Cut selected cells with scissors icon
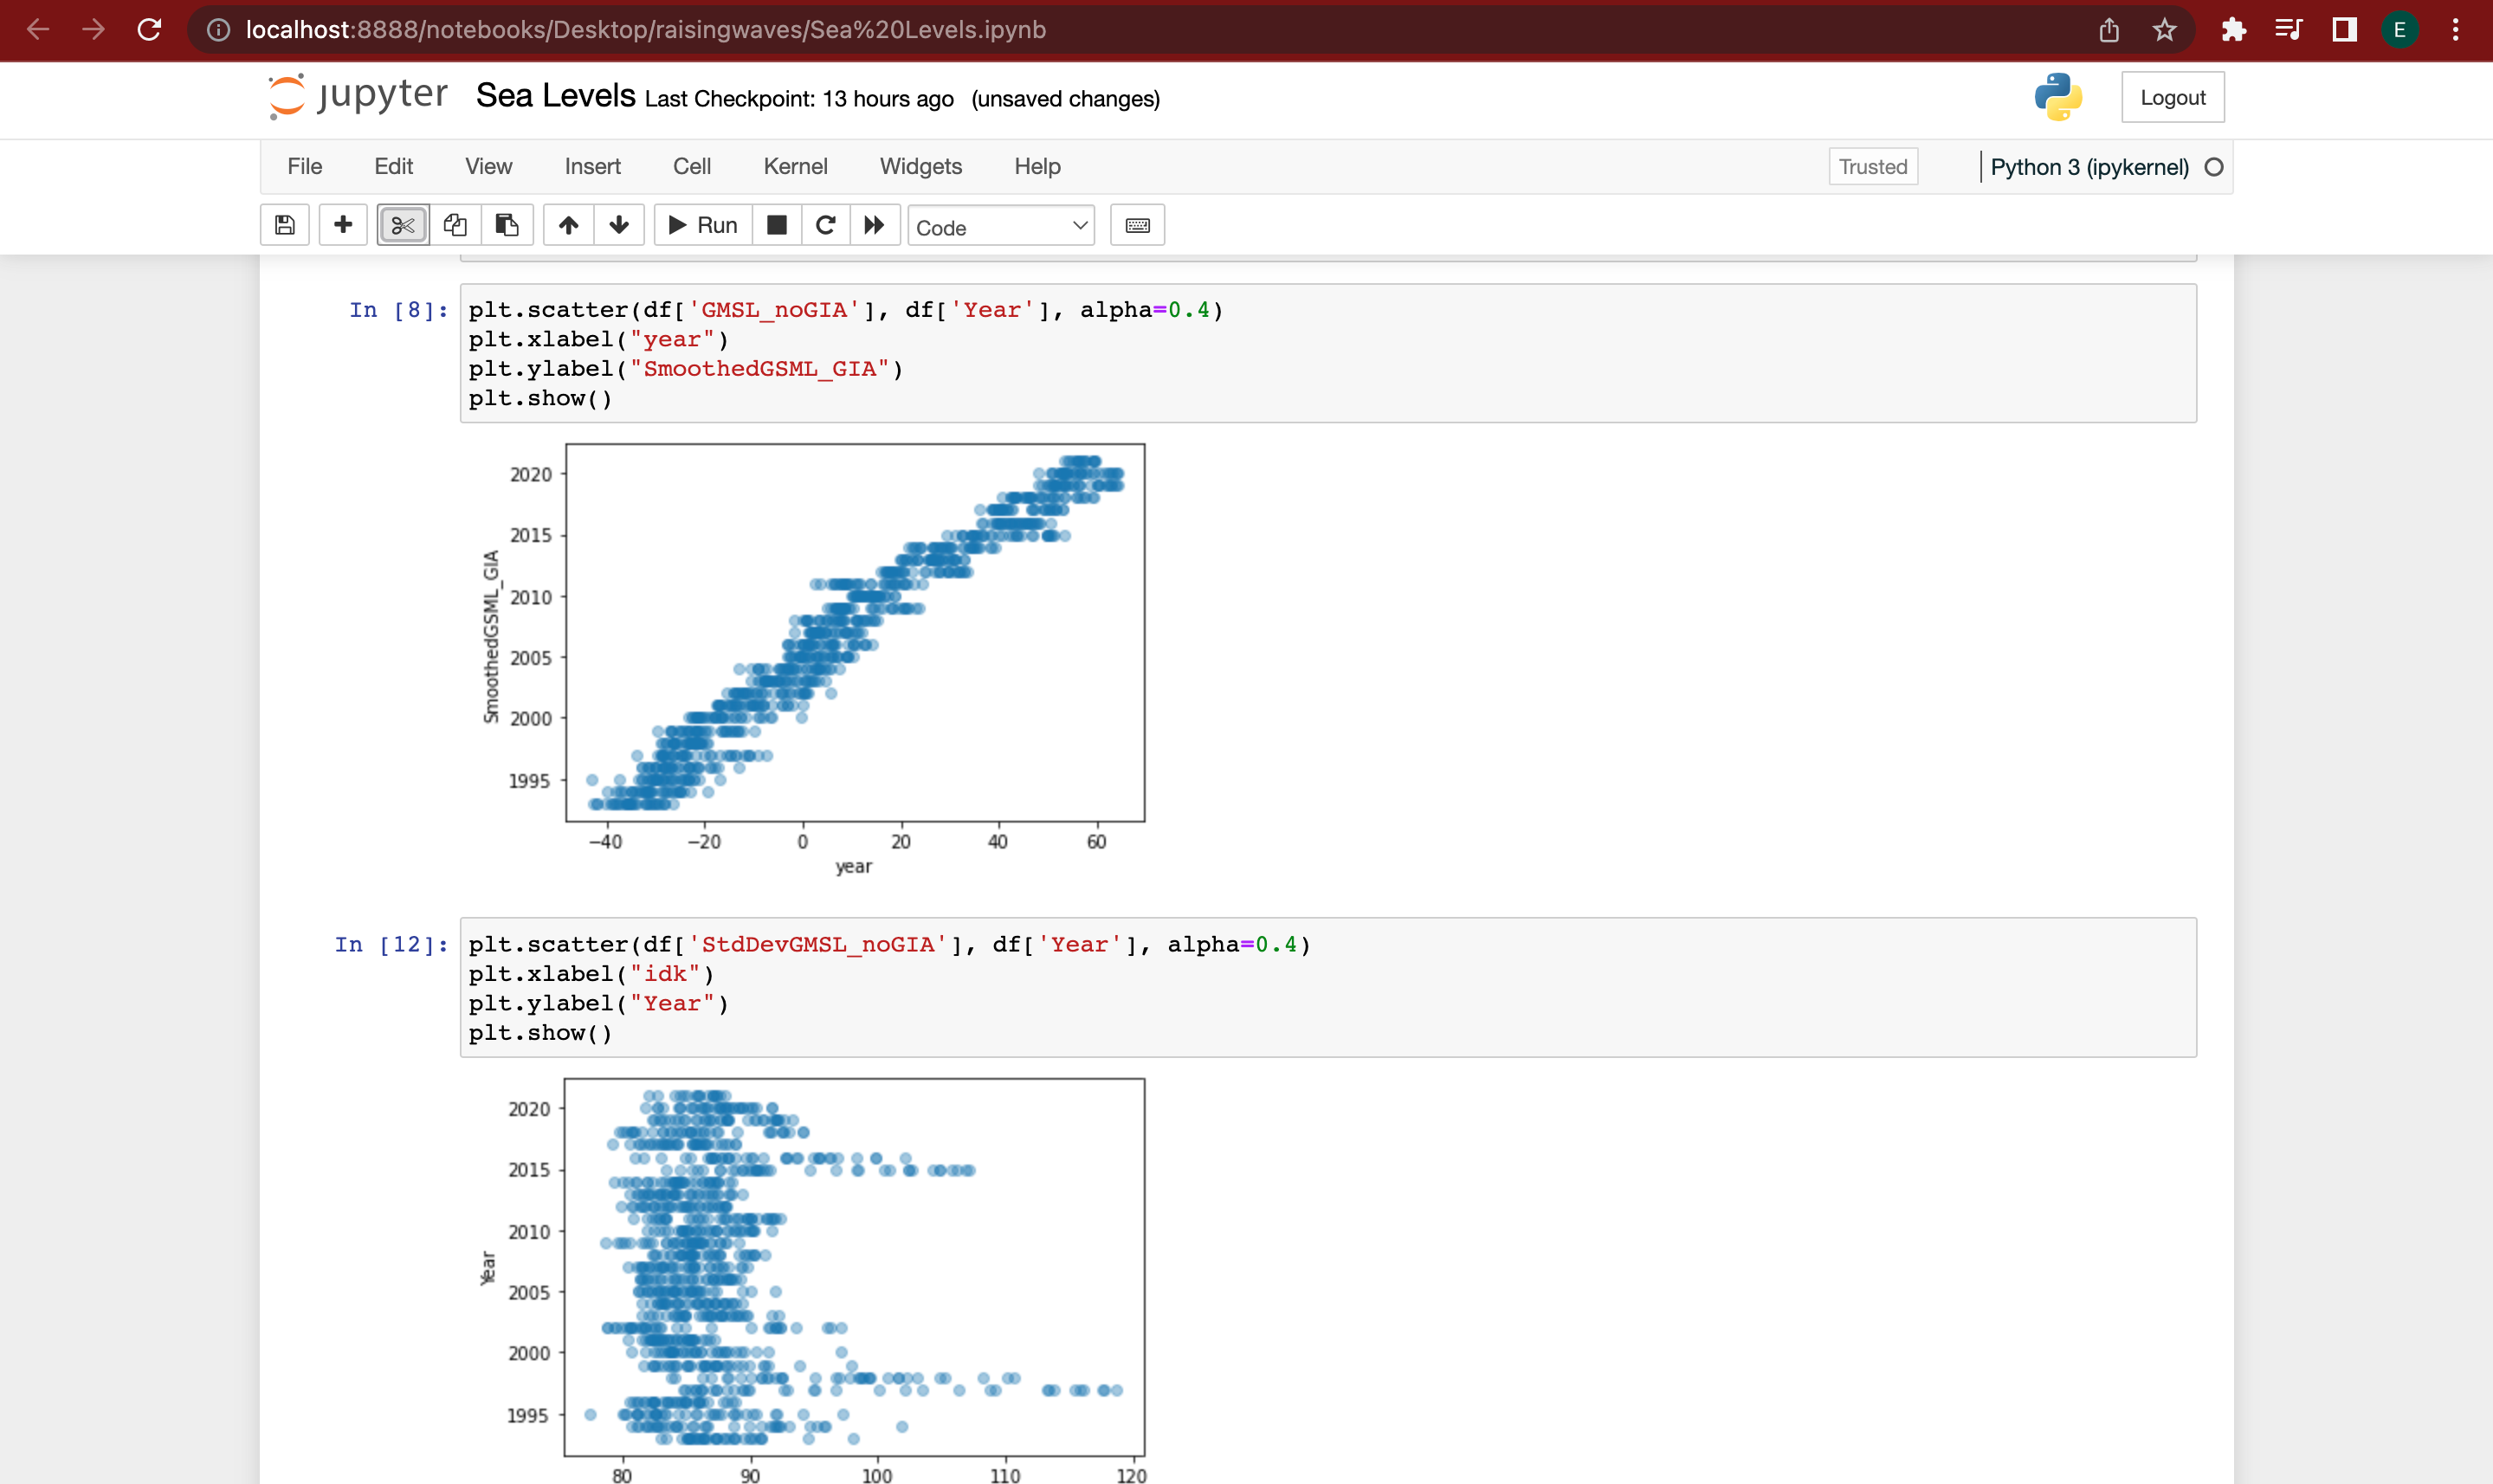This screenshot has width=2493, height=1484. (403, 225)
